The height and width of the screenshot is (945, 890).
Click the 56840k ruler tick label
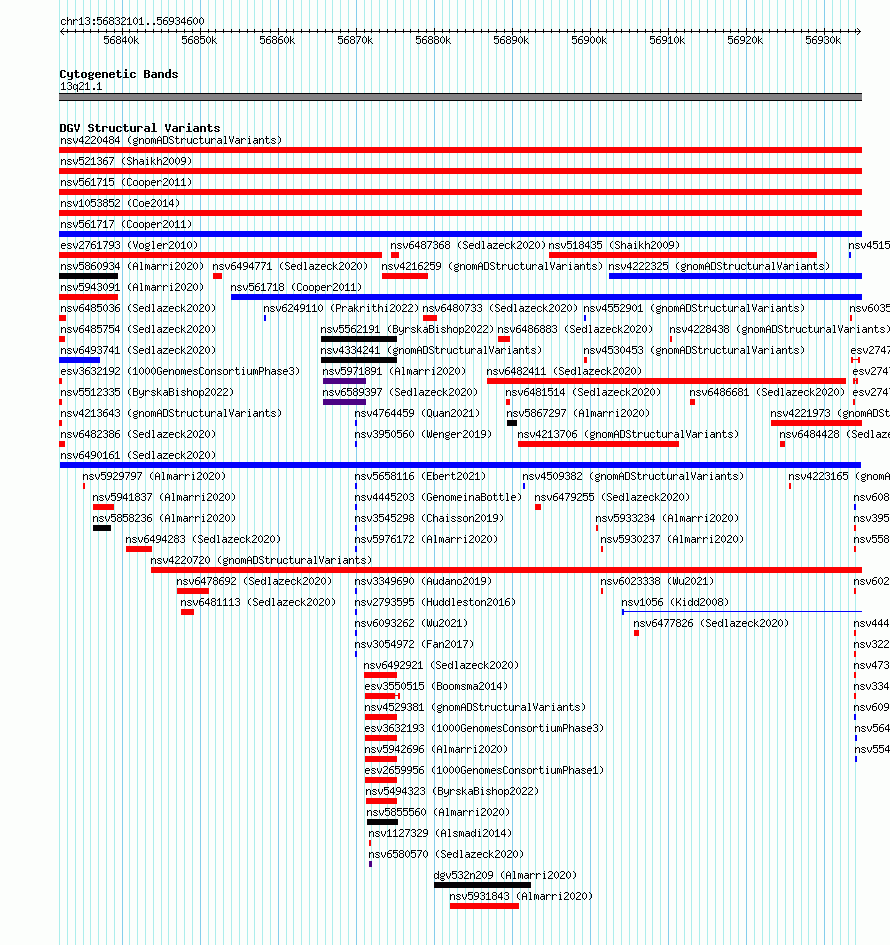121,40
